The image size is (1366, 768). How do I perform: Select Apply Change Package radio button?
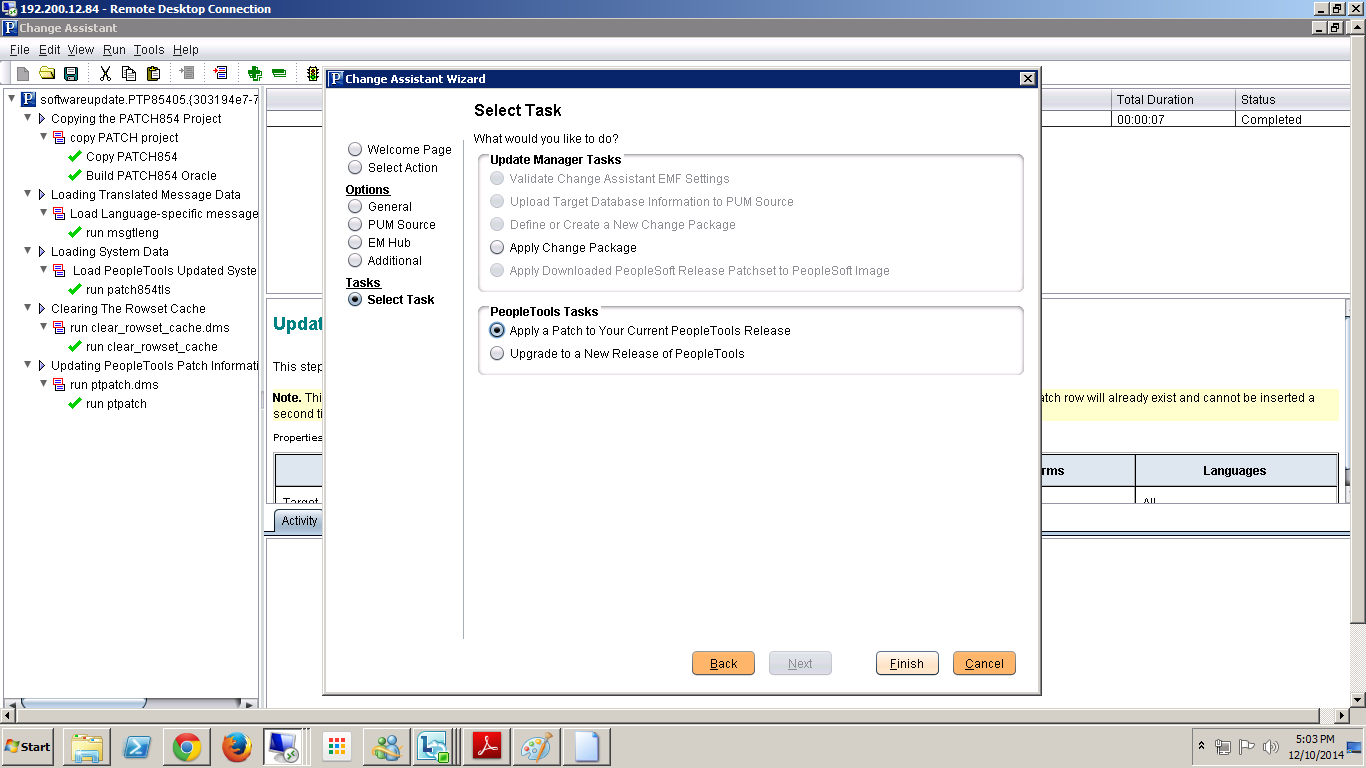tap(497, 247)
